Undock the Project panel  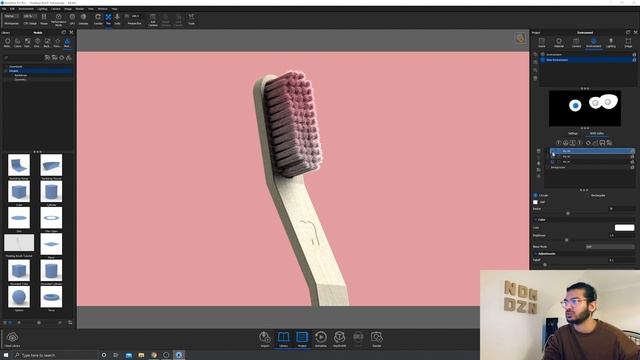[628, 32]
